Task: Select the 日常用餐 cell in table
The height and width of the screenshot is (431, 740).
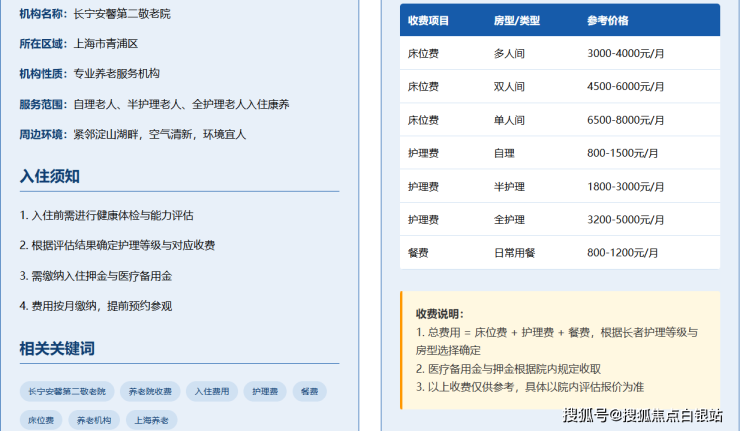Action: click(514, 253)
